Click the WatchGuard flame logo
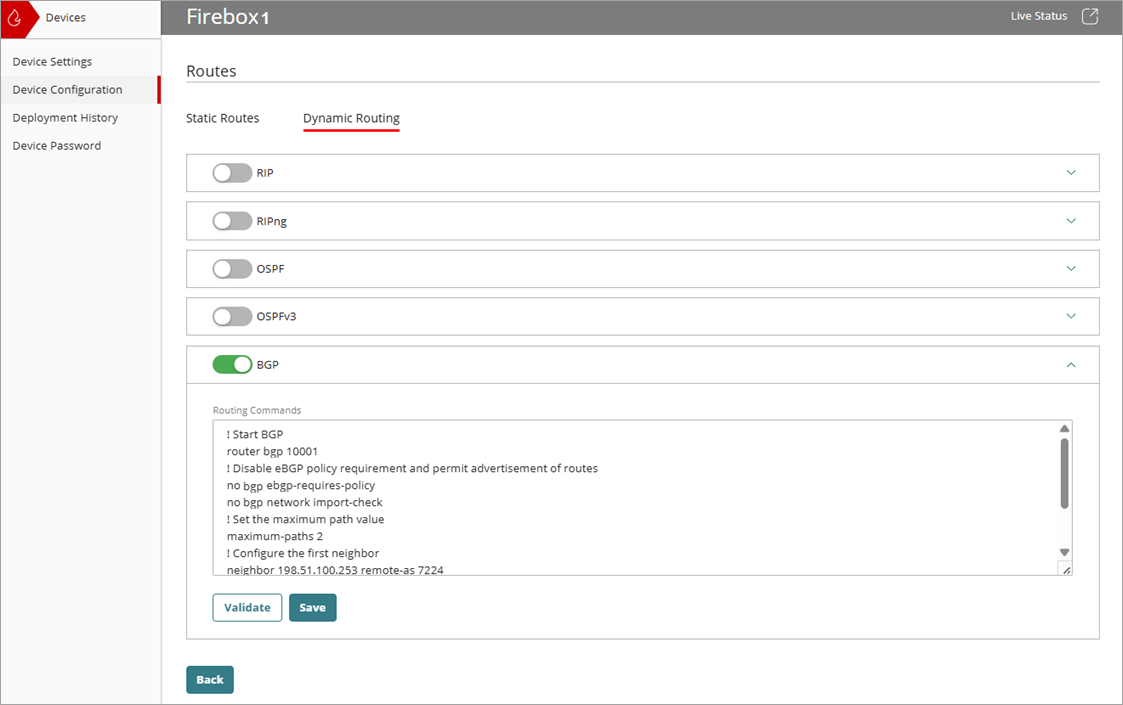This screenshot has height=705, width=1123. (14, 17)
